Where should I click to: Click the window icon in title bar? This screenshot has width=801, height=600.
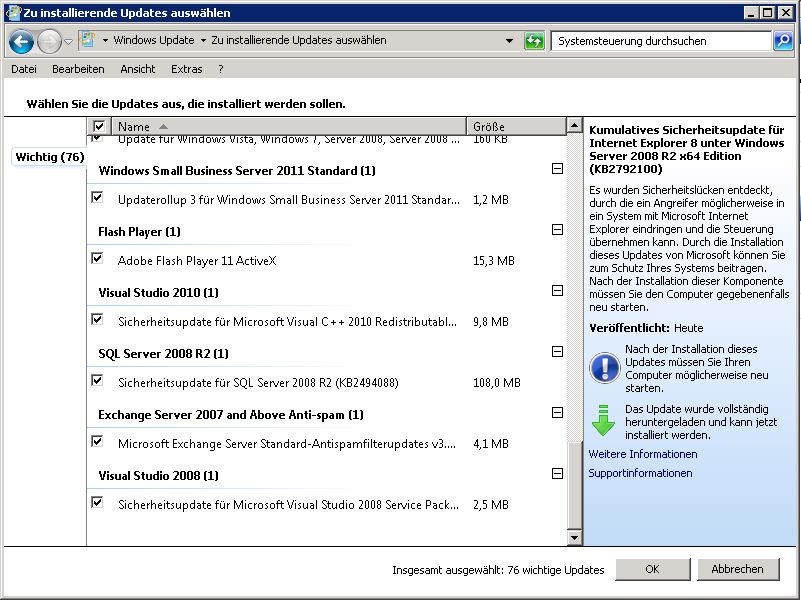click(x=12, y=13)
